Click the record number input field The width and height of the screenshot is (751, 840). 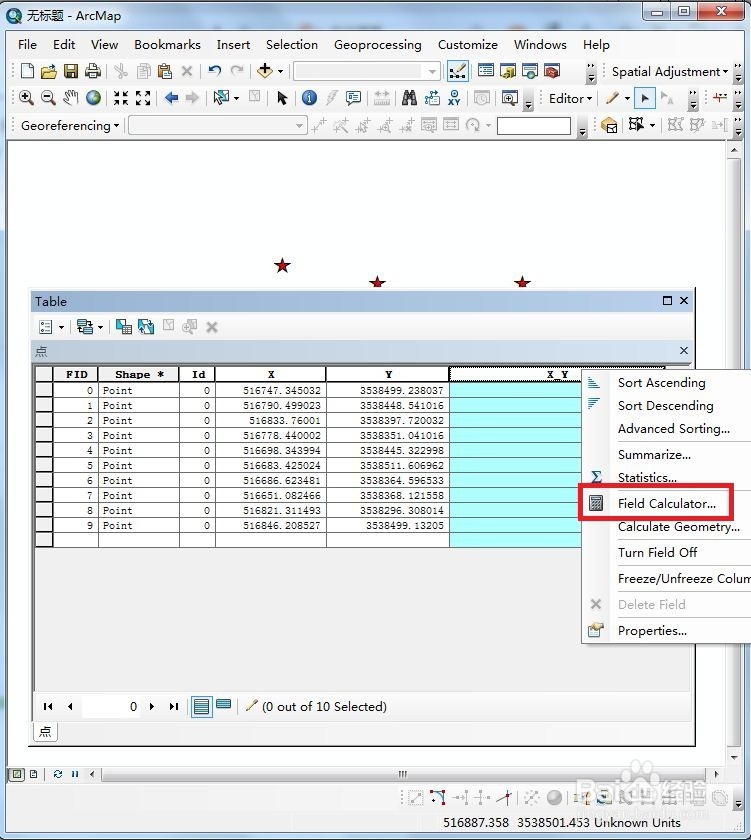[x=111, y=707]
